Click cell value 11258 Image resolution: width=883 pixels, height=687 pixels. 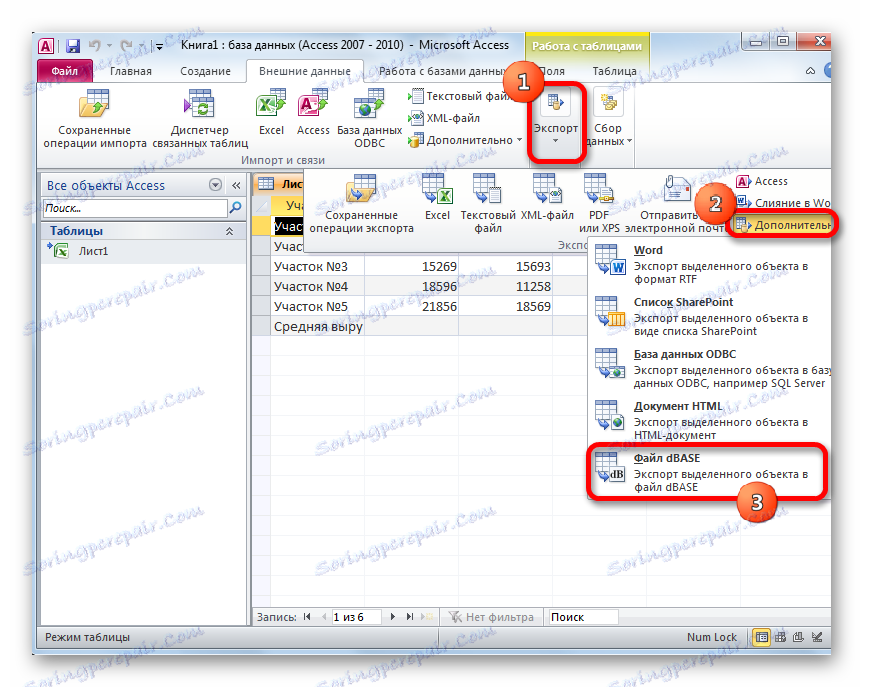tap(506, 287)
